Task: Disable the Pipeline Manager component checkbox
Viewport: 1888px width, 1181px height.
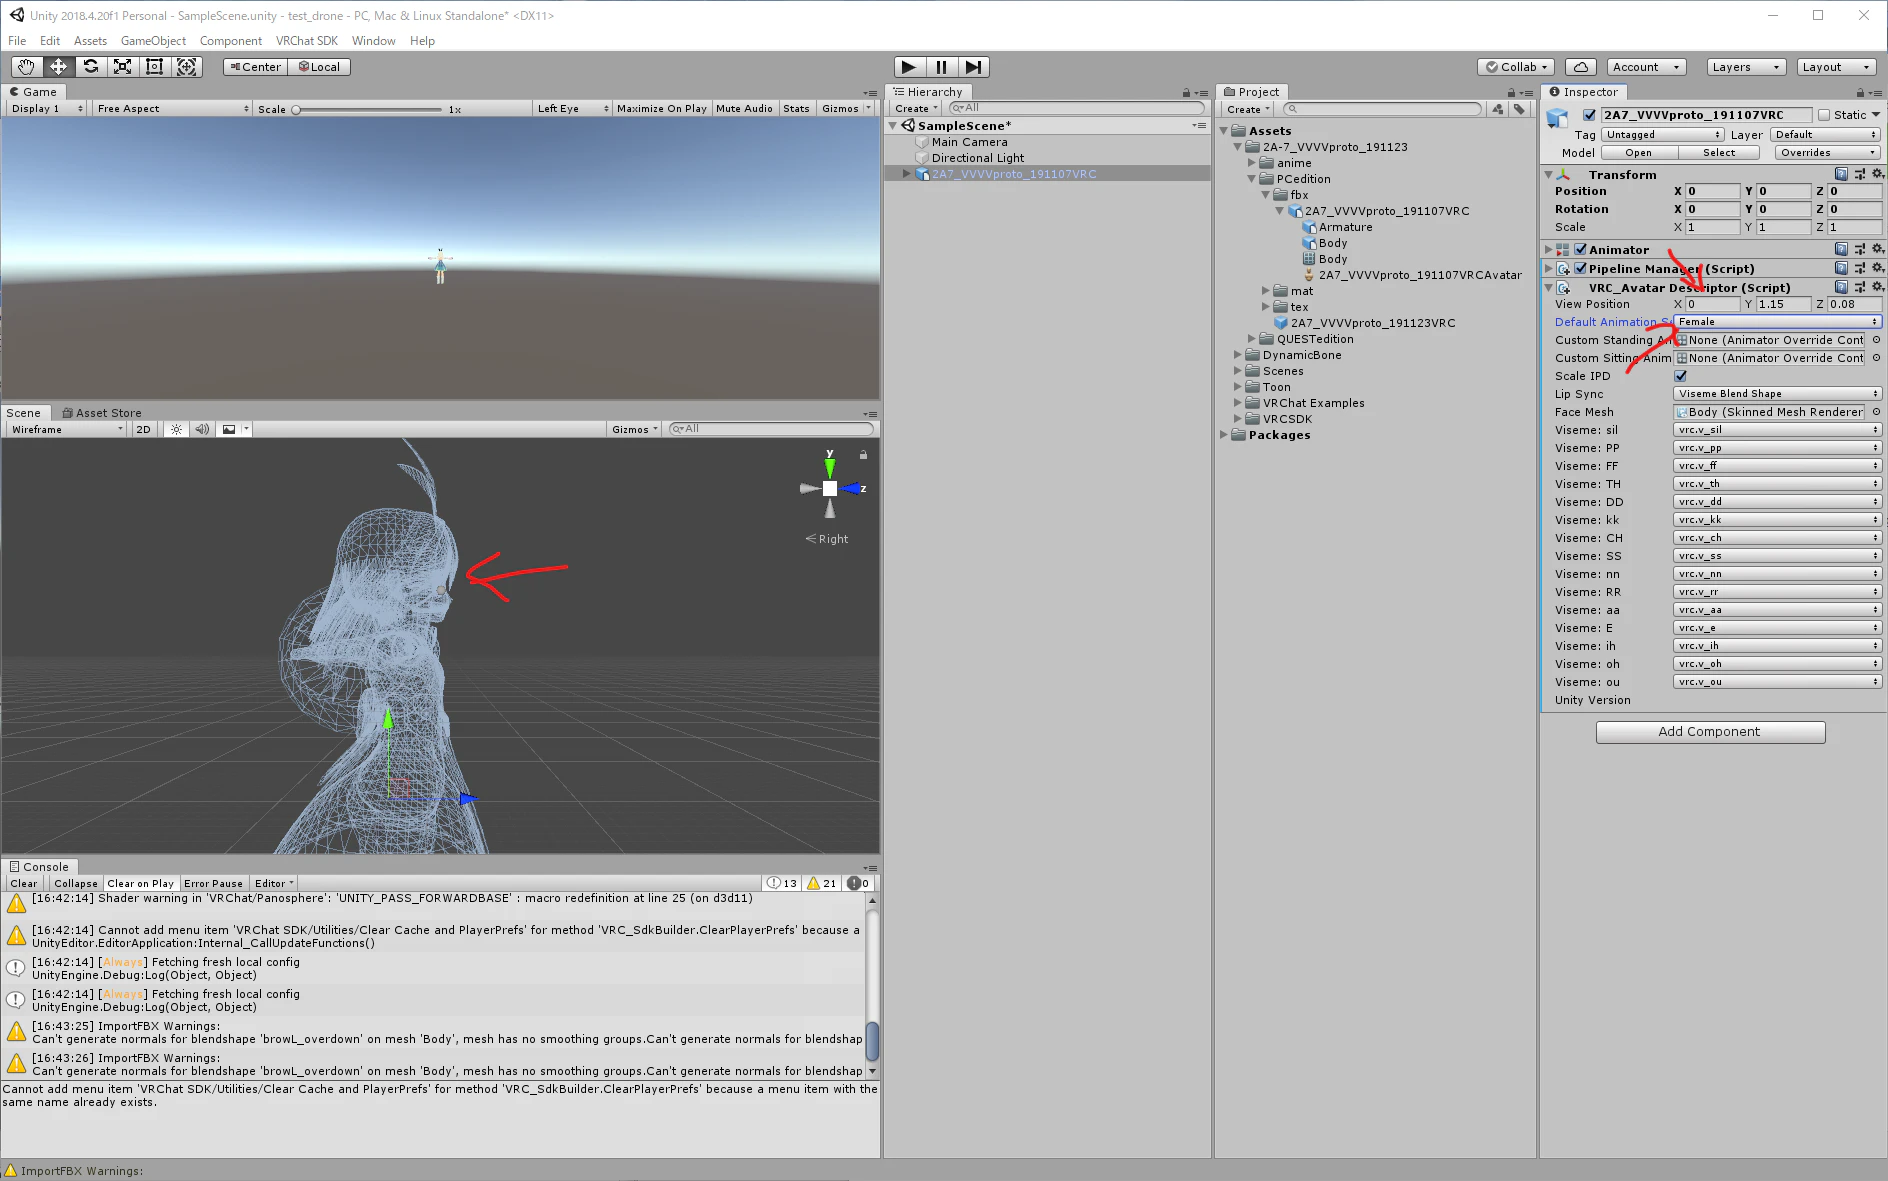Action: 1580,268
